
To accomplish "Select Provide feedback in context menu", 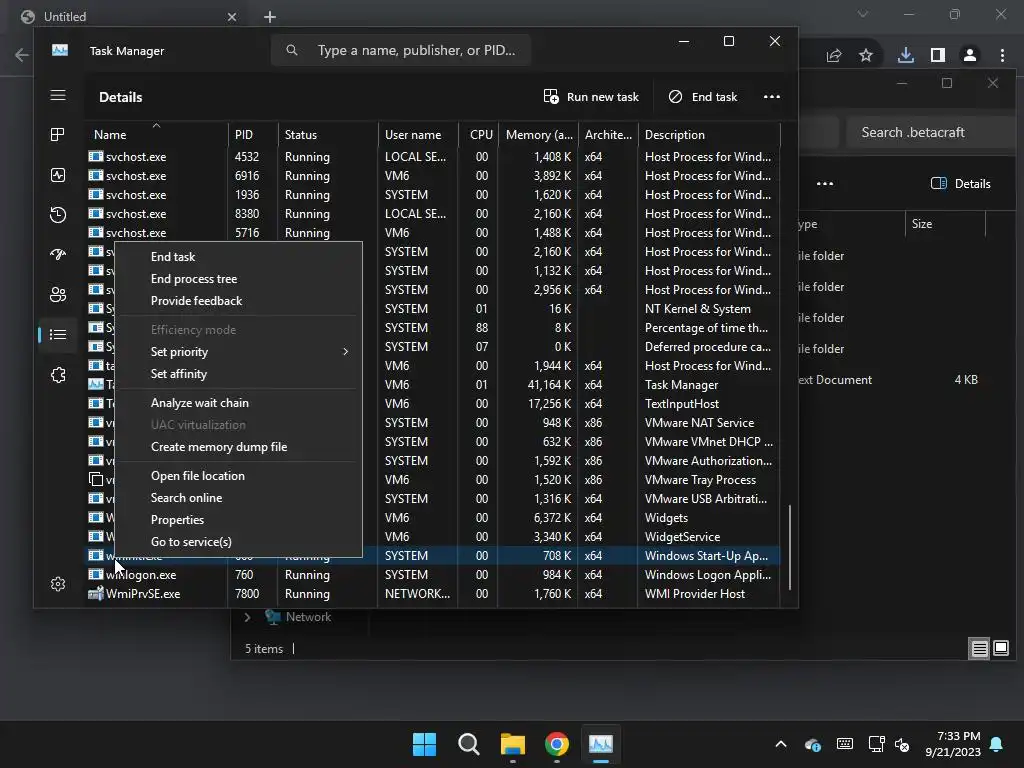I will (x=238, y=301).
